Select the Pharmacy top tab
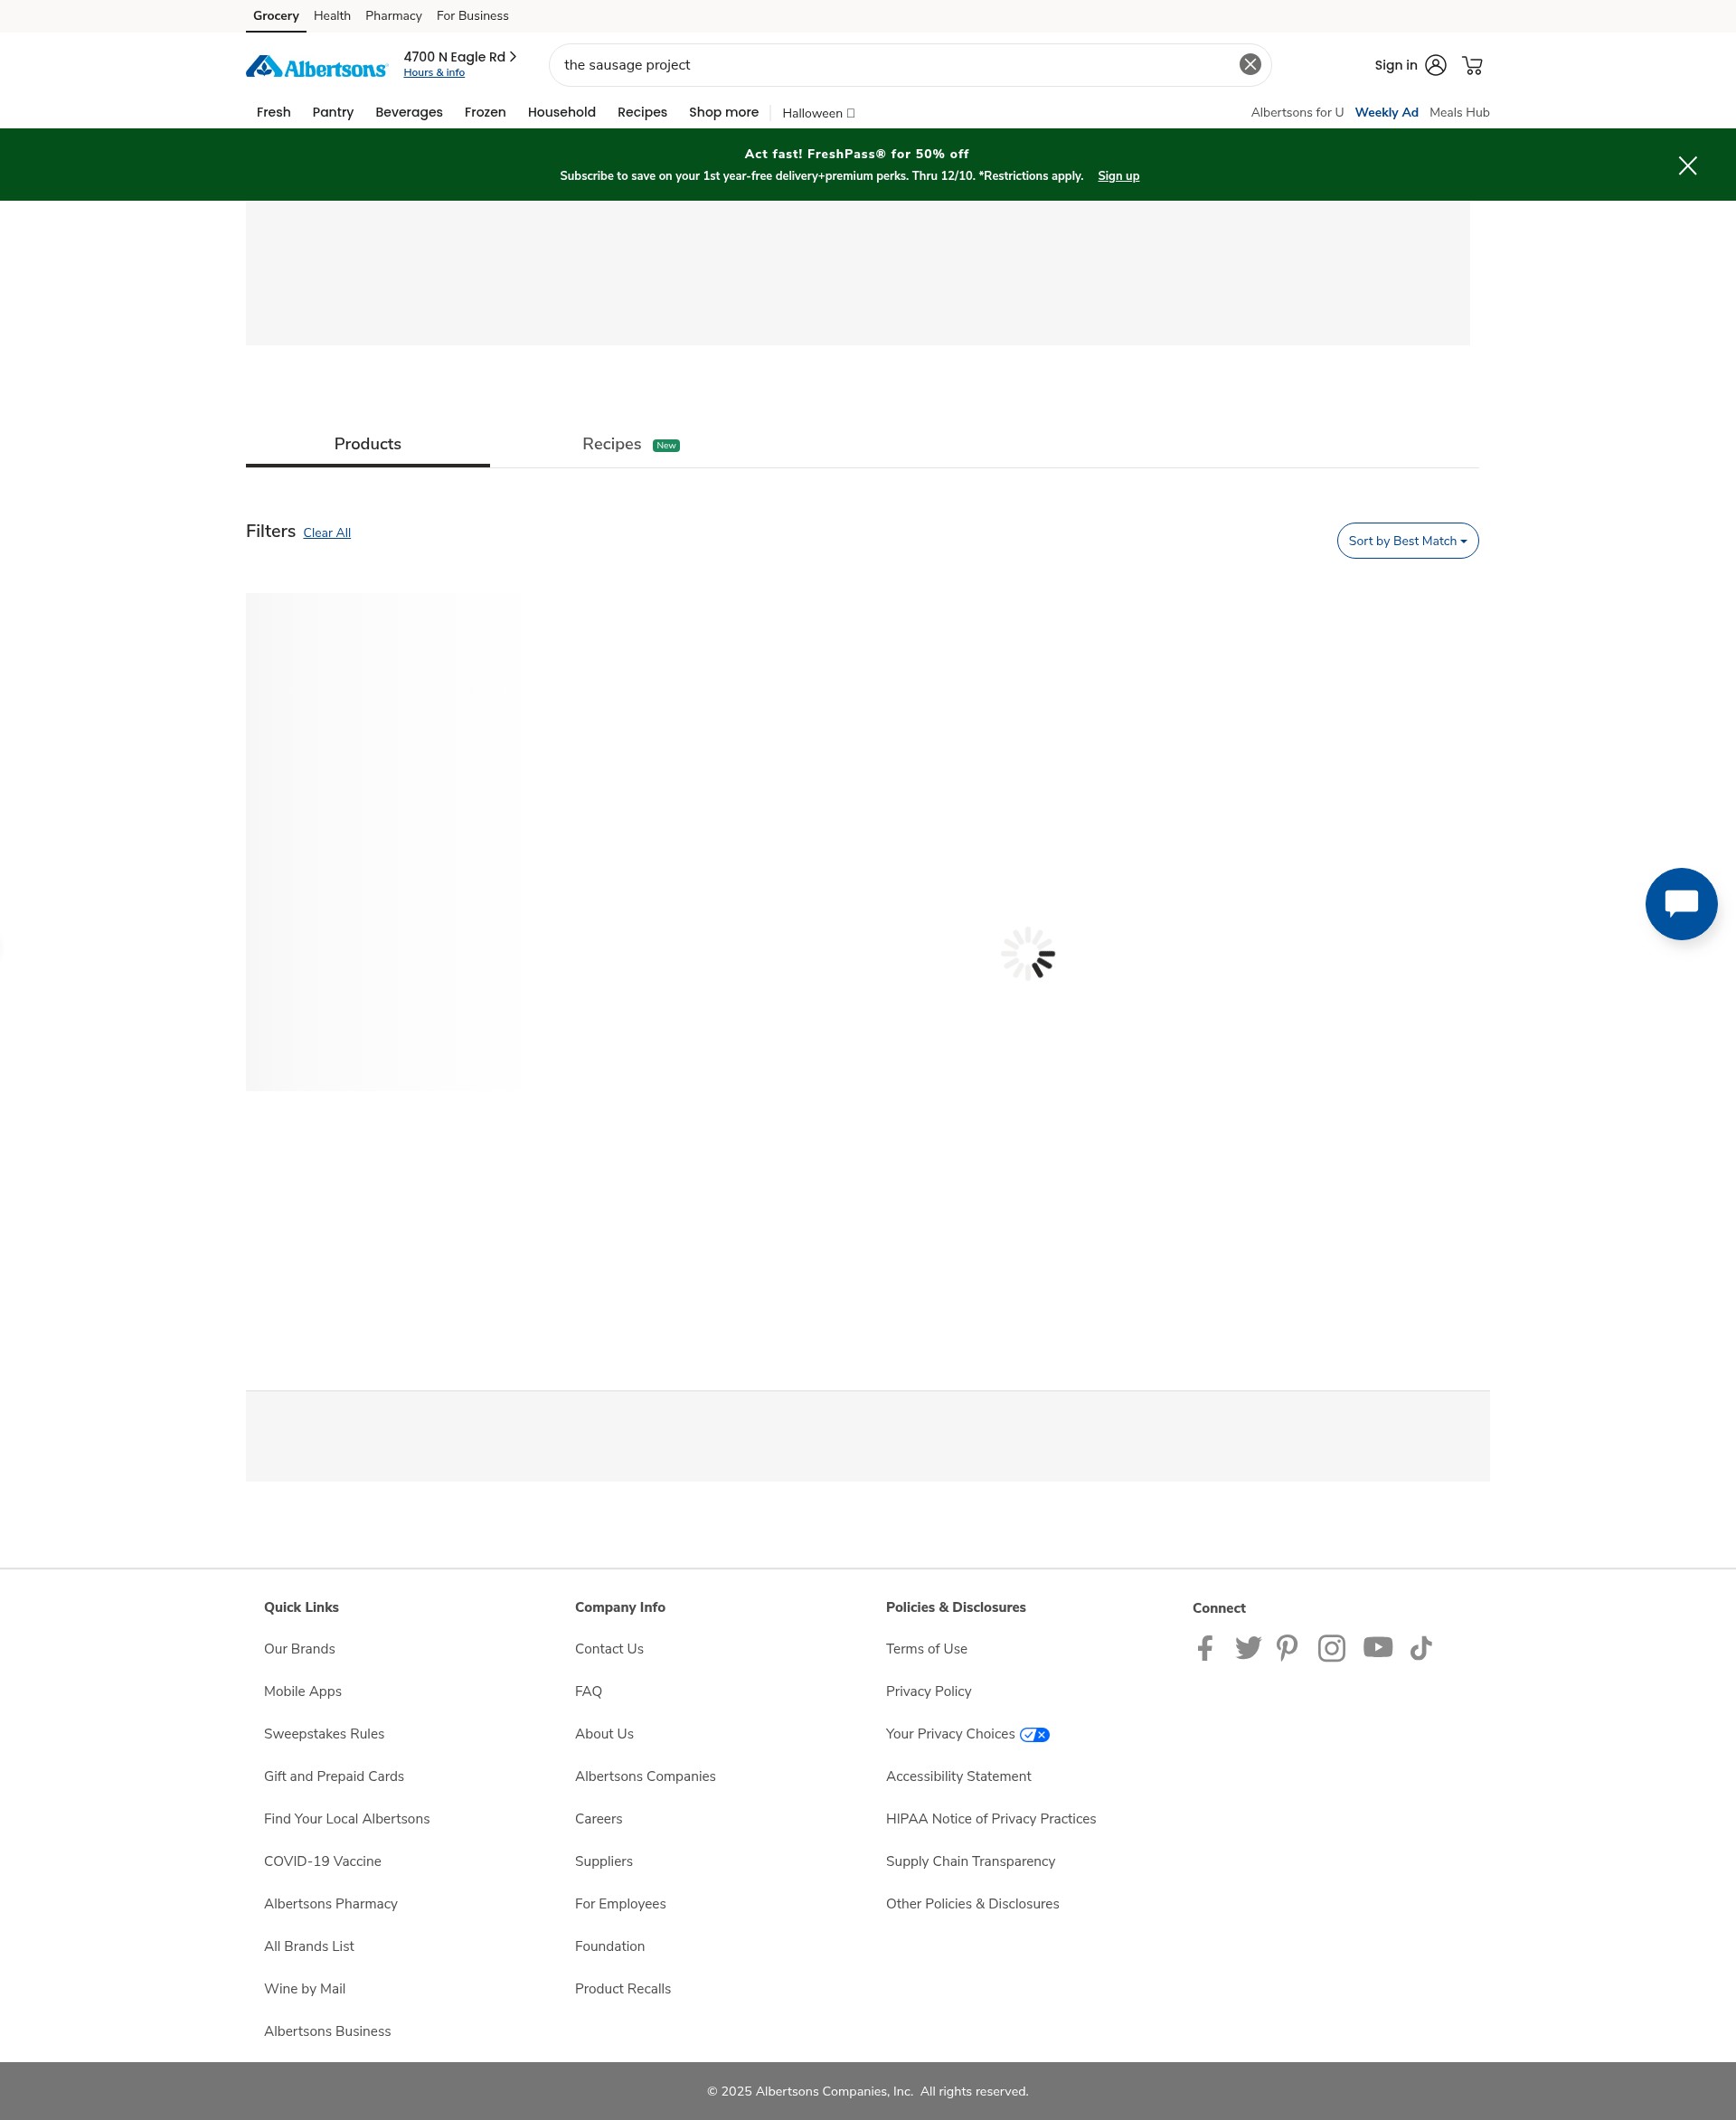Viewport: 1736px width, 2120px height. coord(393,16)
